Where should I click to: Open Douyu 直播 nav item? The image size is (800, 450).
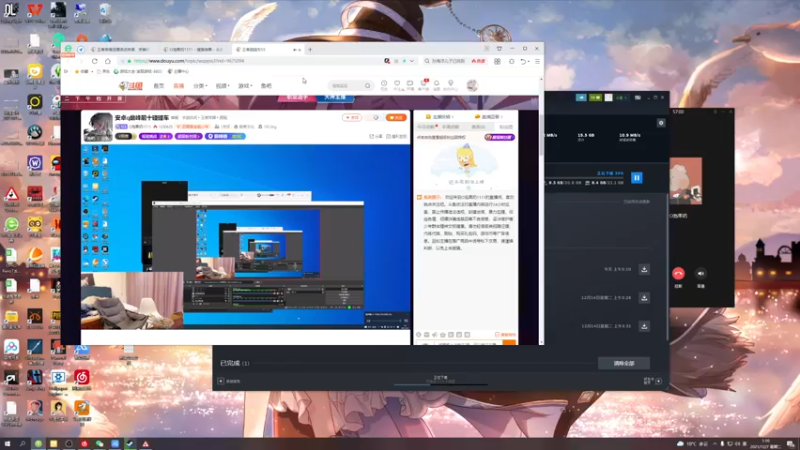(179, 86)
